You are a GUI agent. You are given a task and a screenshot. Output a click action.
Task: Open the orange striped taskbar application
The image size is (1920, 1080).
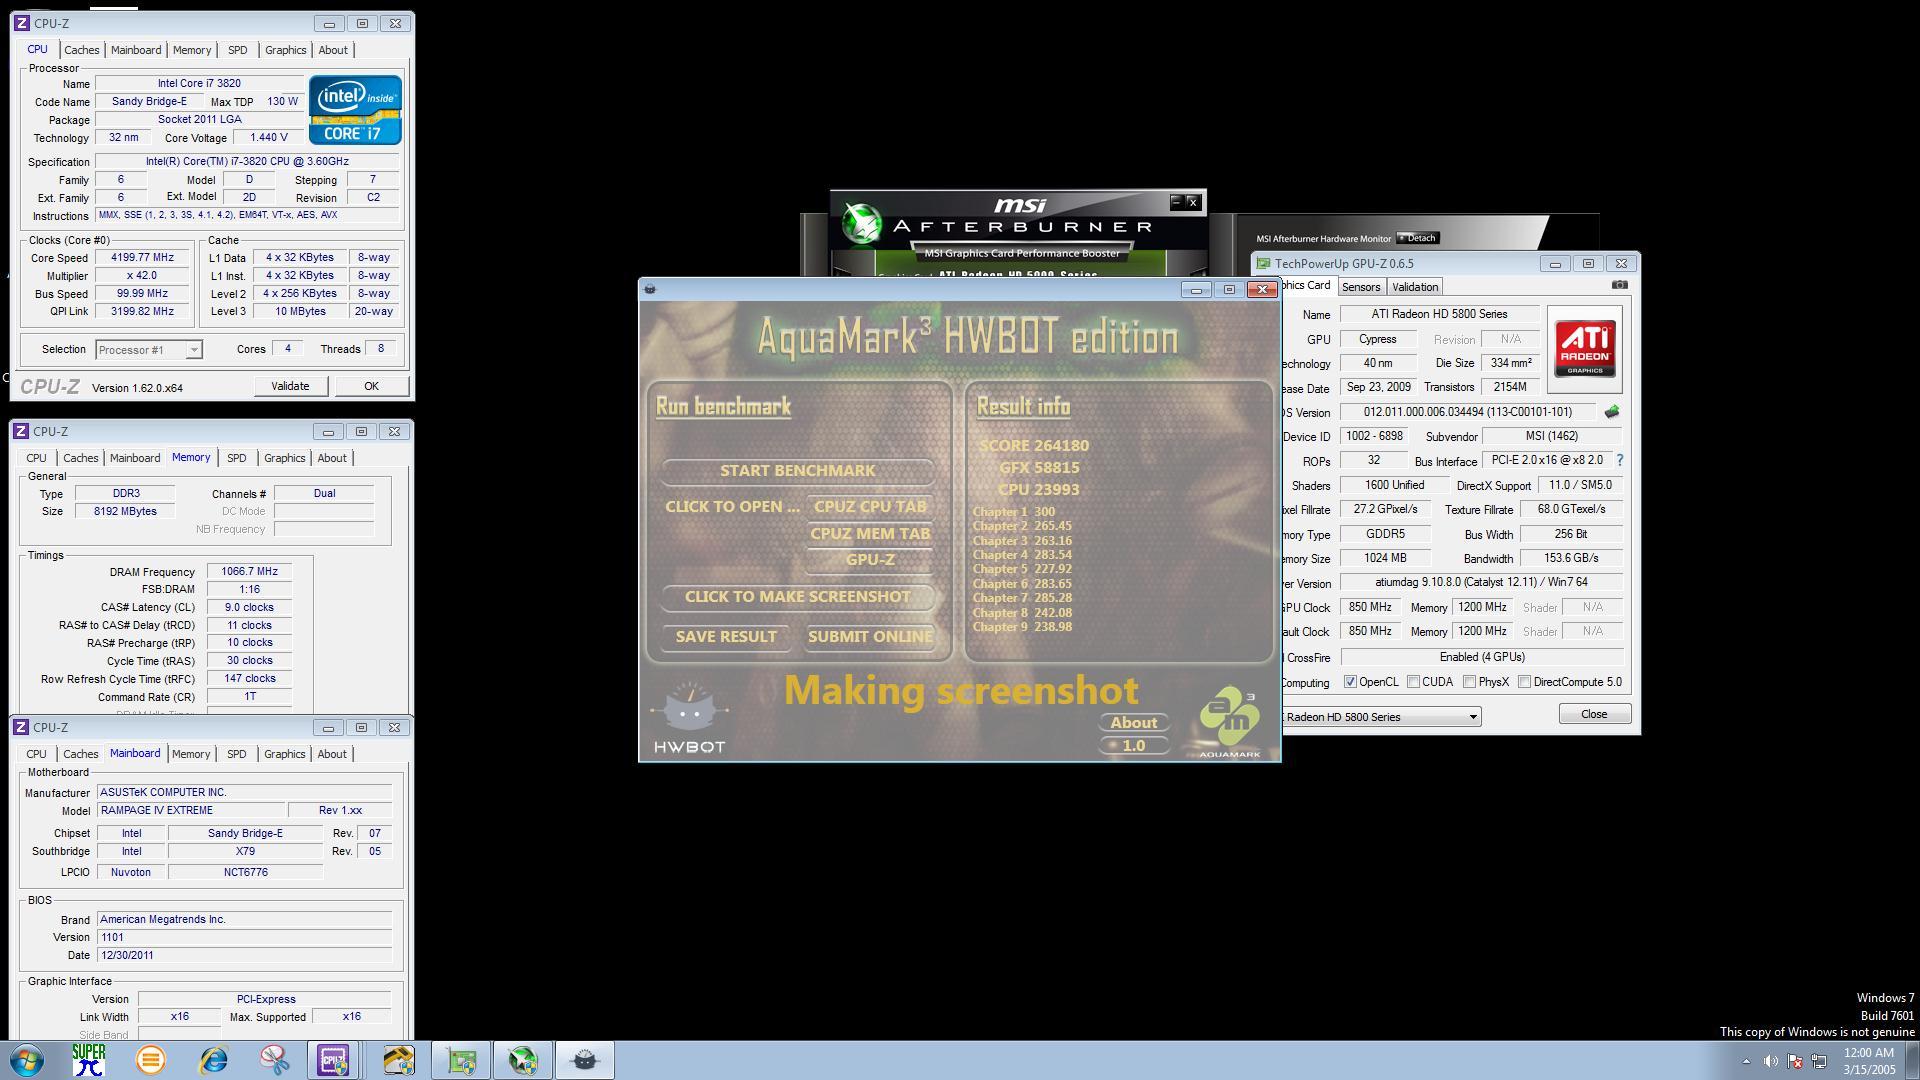click(x=151, y=1060)
